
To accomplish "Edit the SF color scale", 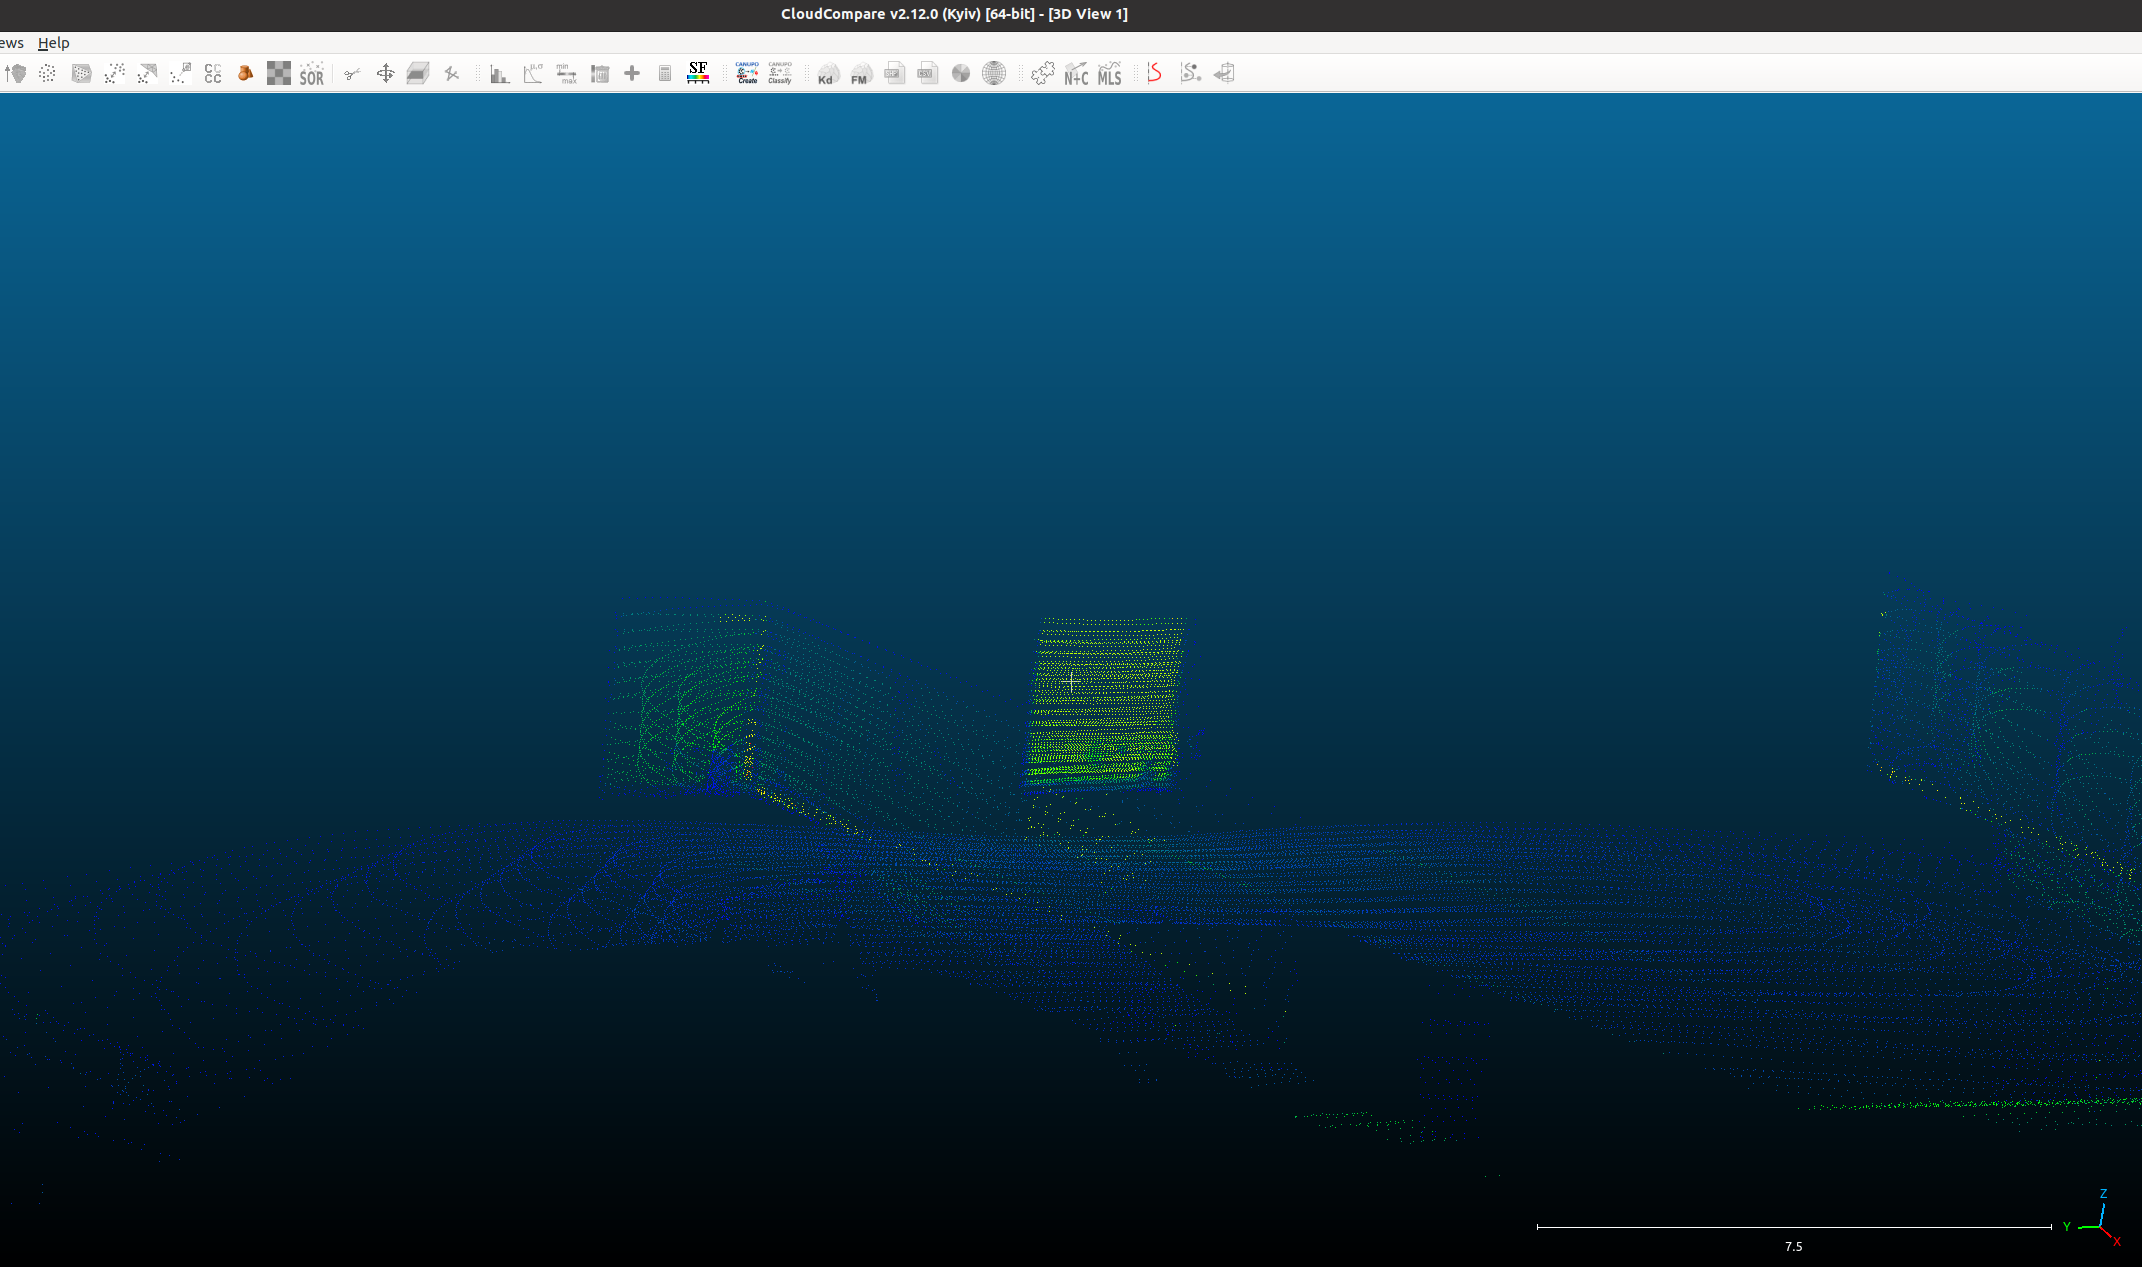I will pyautogui.click(x=697, y=73).
